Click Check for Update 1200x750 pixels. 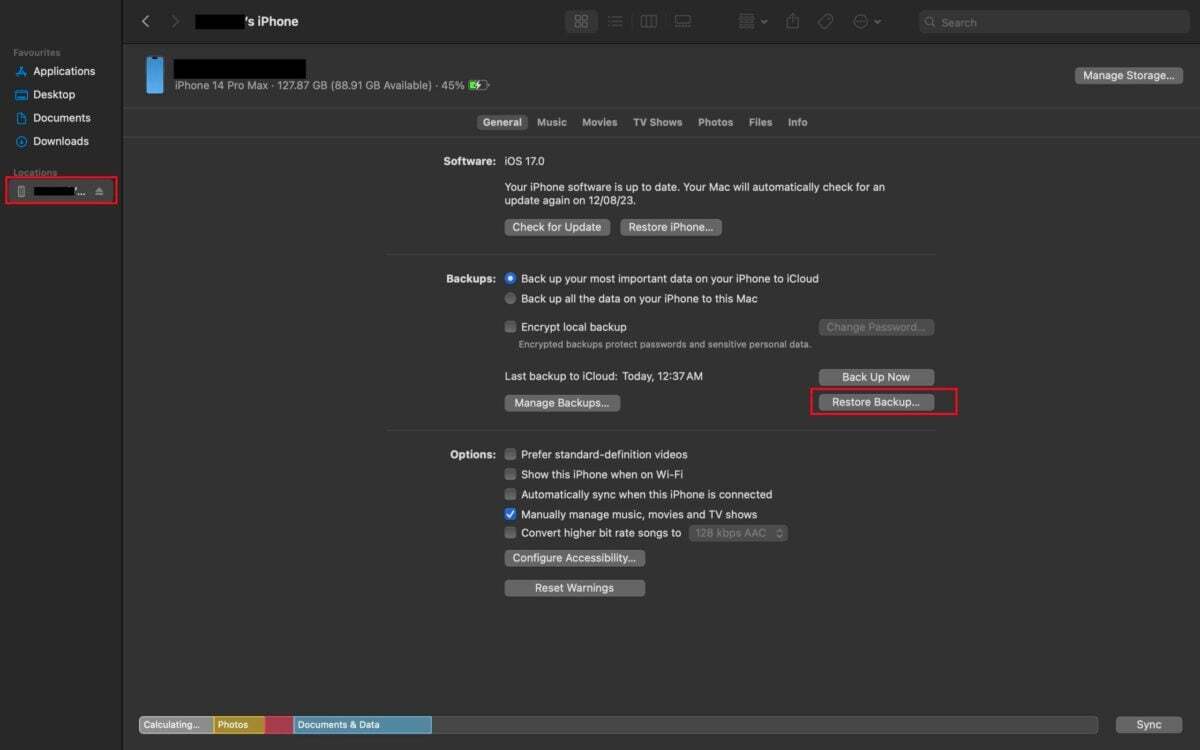click(x=557, y=227)
